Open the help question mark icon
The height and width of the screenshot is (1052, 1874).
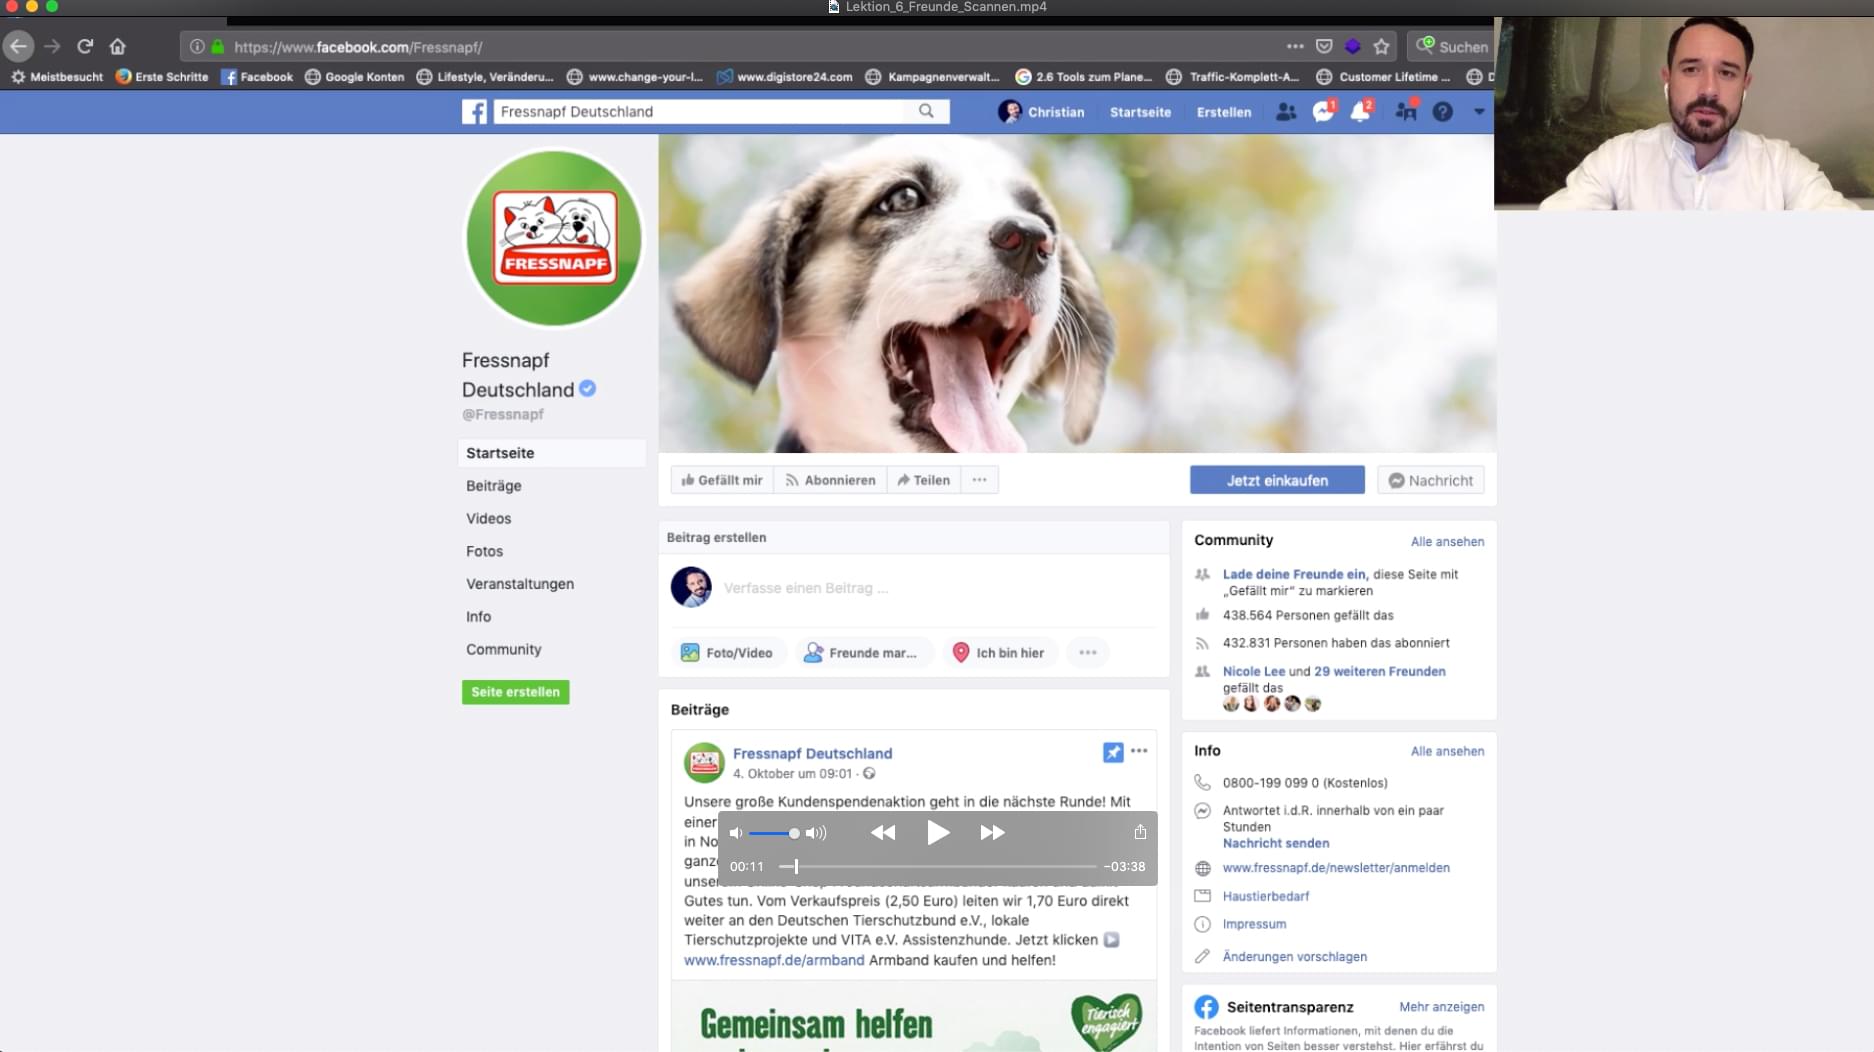pyautogui.click(x=1442, y=112)
